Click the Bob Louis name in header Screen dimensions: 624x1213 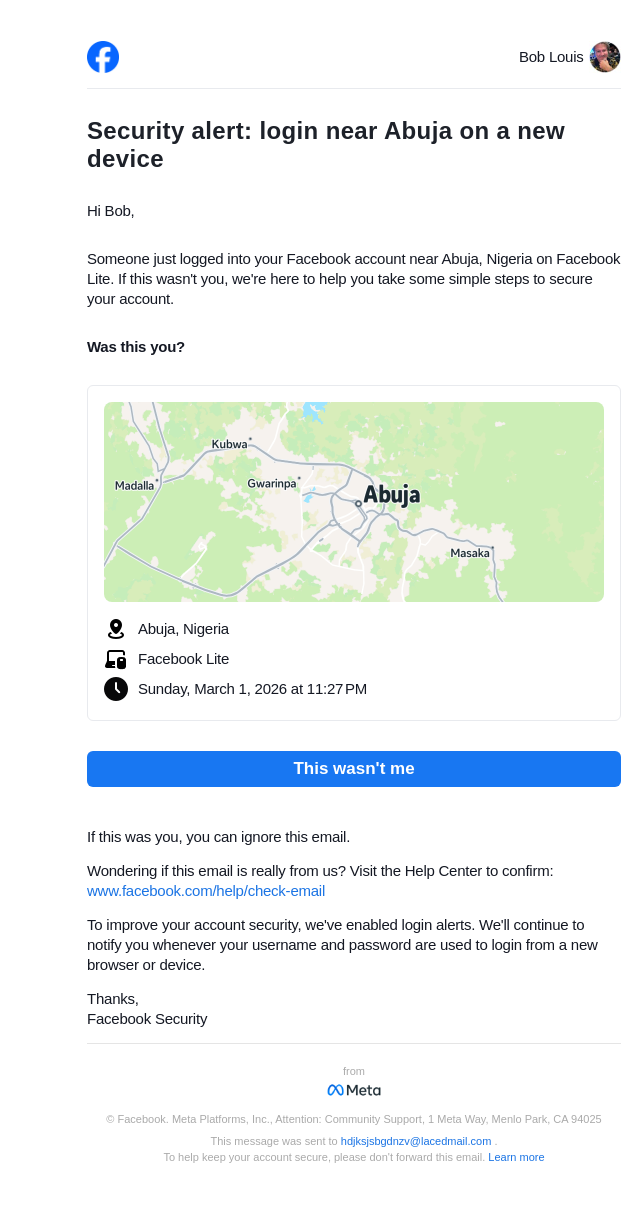(x=551, y=57)
